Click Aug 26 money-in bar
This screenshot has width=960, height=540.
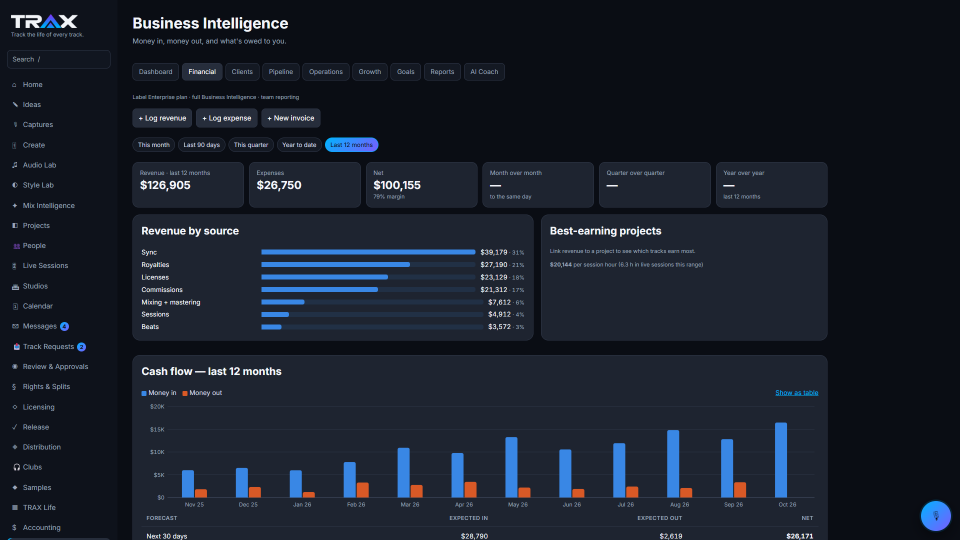pos(673,463)
